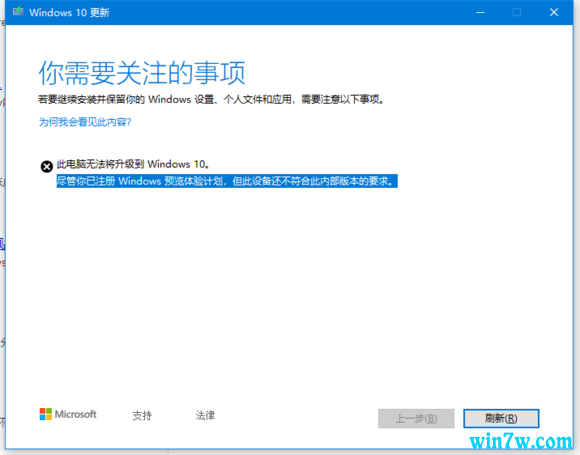Viewport: 580px width, 455px height.
Task: Click the 若要继续安装并保留你的 Windows 设置 sentence
Action: coord(211,100)
